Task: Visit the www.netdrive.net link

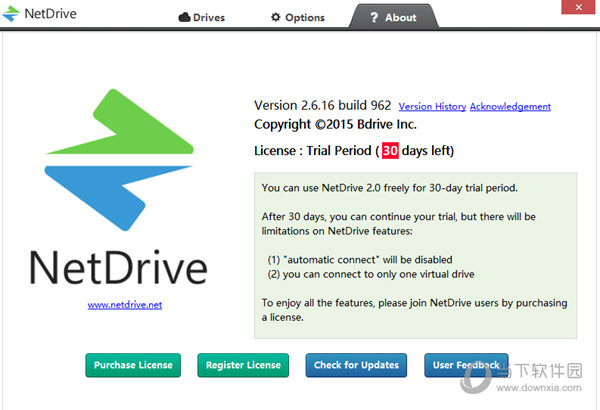Action: pos(125,305)
